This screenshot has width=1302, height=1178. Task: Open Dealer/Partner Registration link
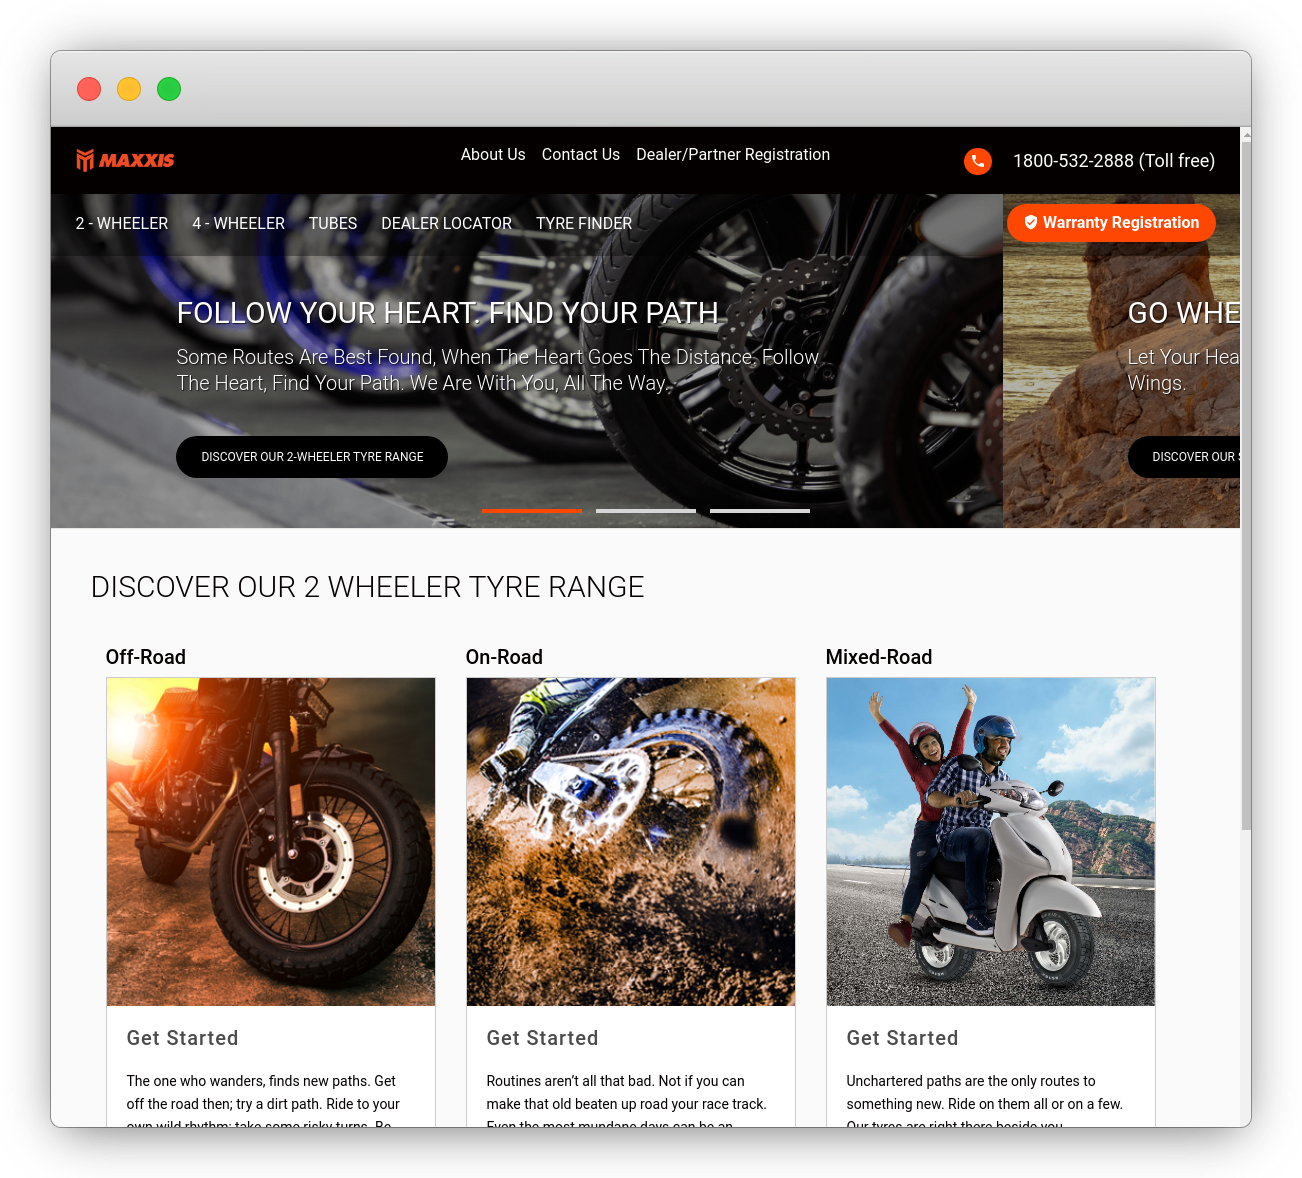(x=732, y=155)
